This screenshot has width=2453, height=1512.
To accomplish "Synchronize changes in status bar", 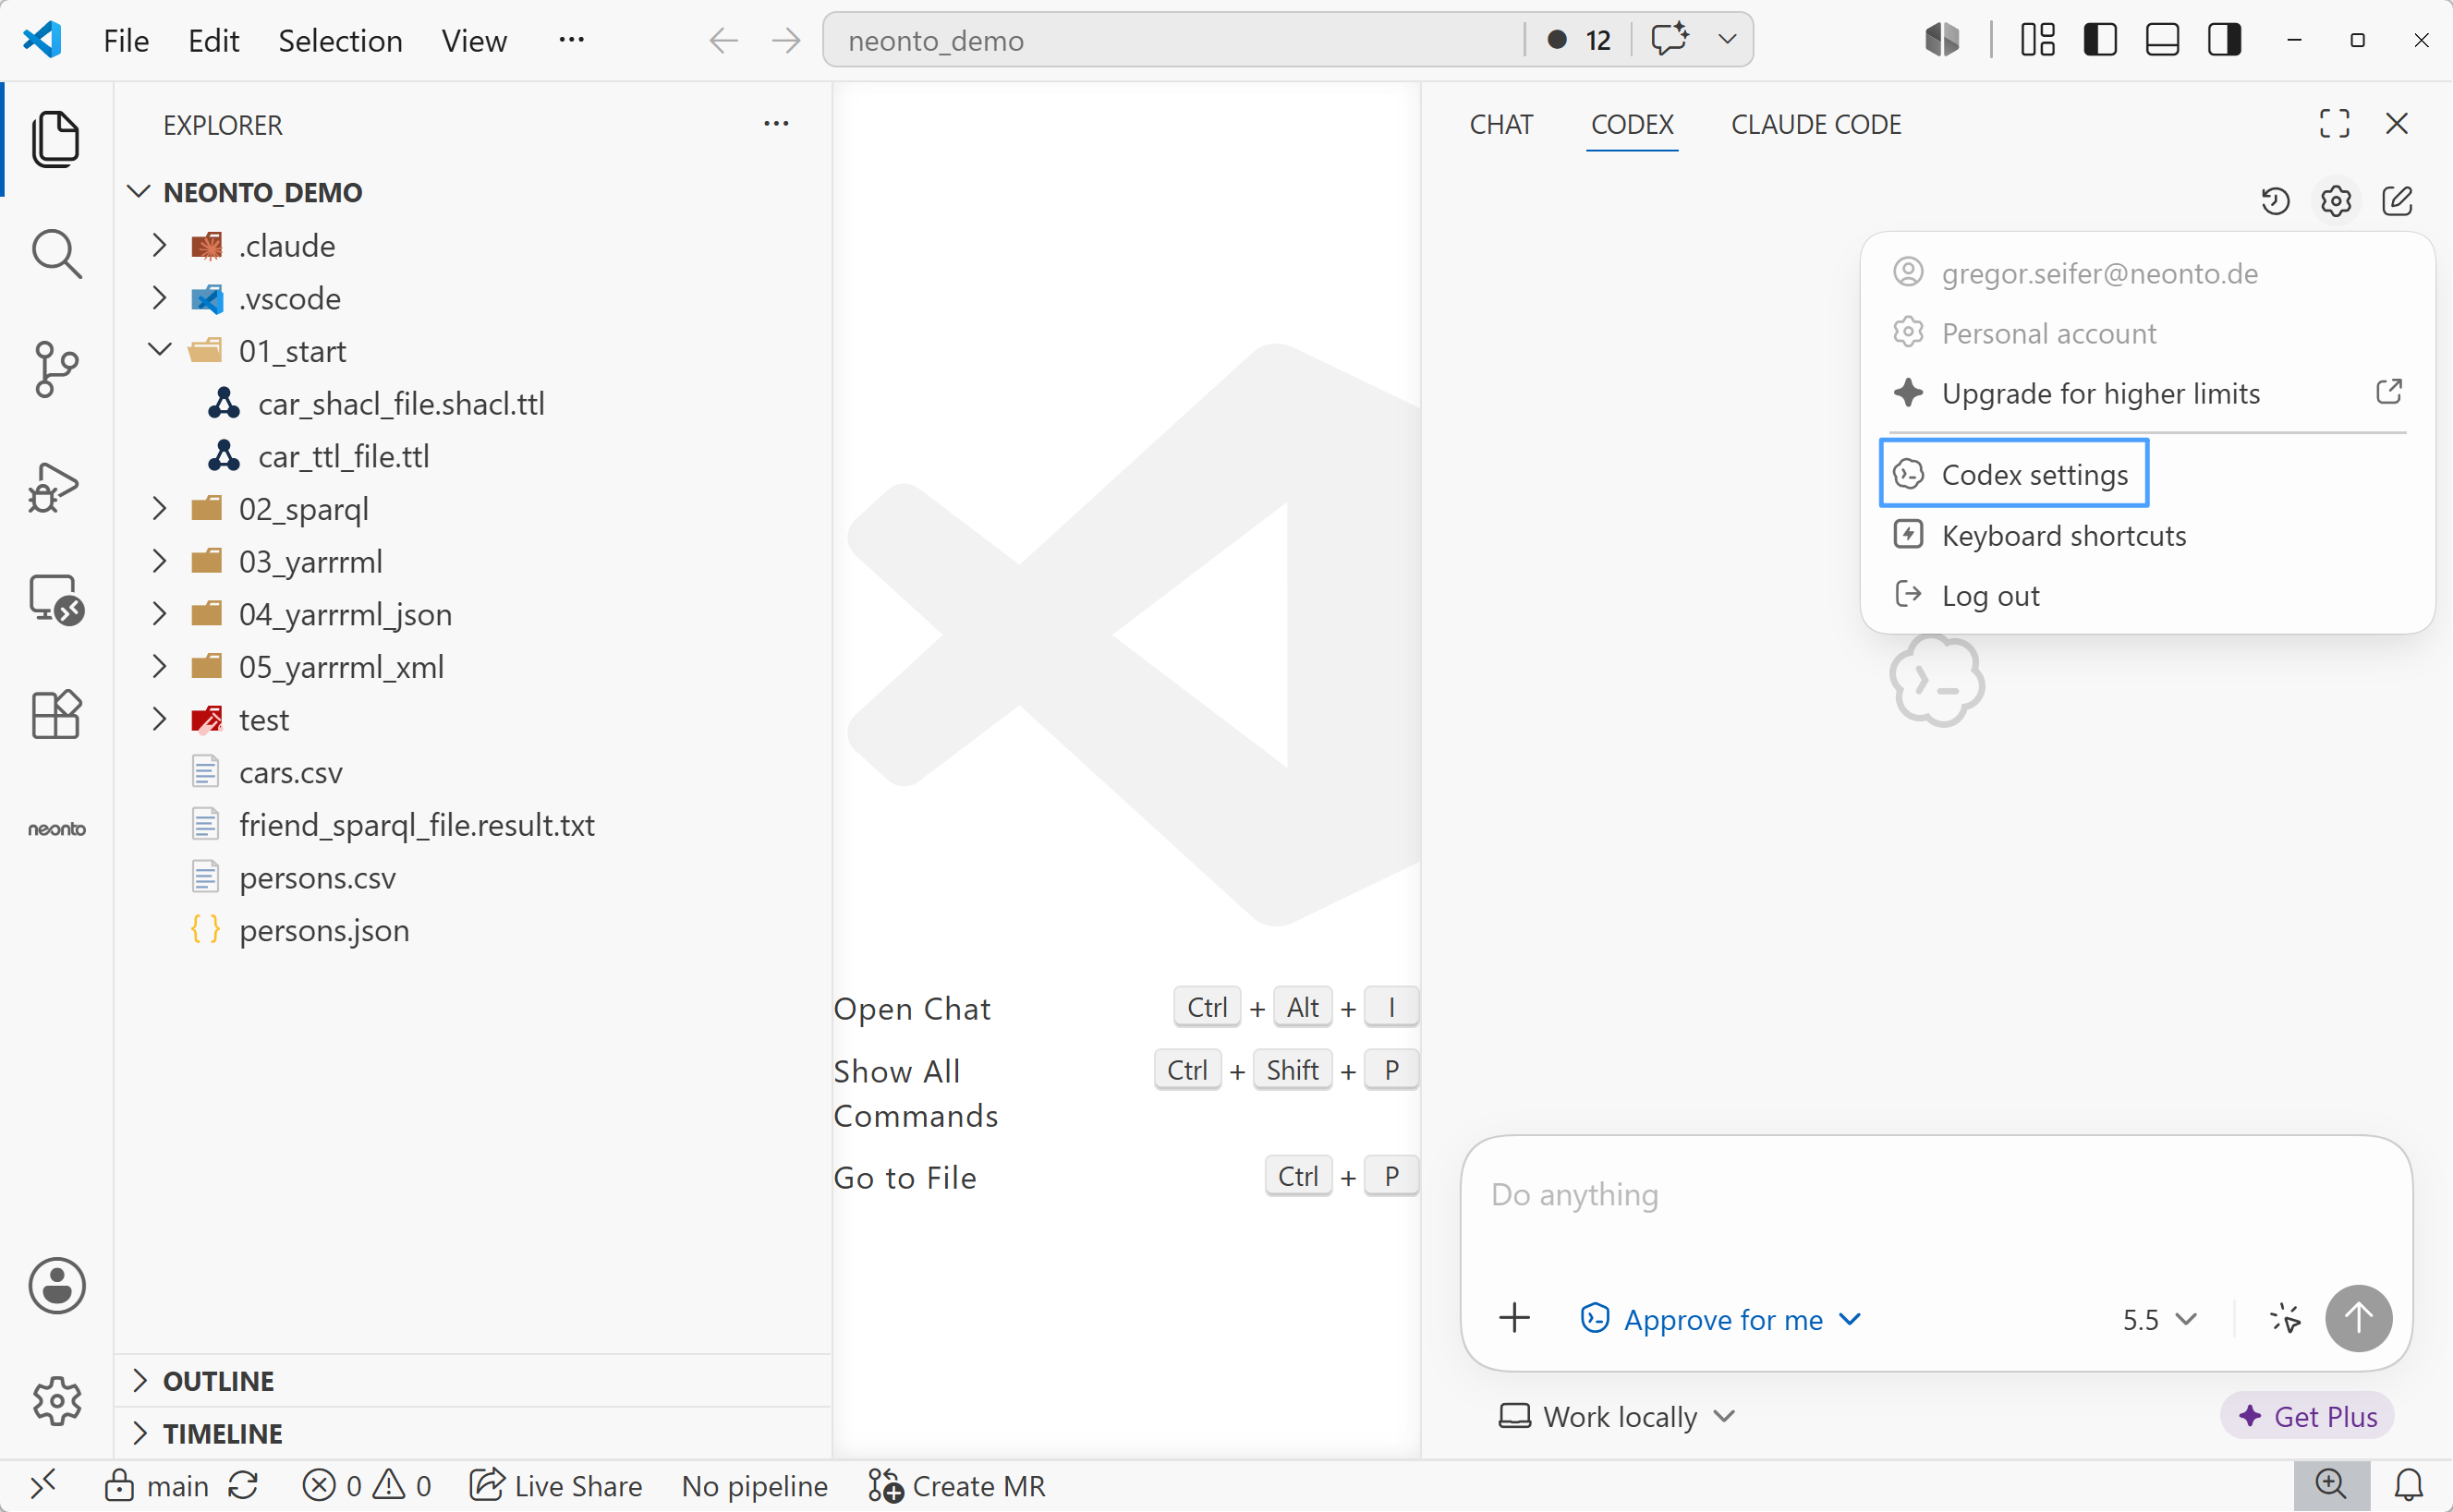I will click(x=243, y=1485).
